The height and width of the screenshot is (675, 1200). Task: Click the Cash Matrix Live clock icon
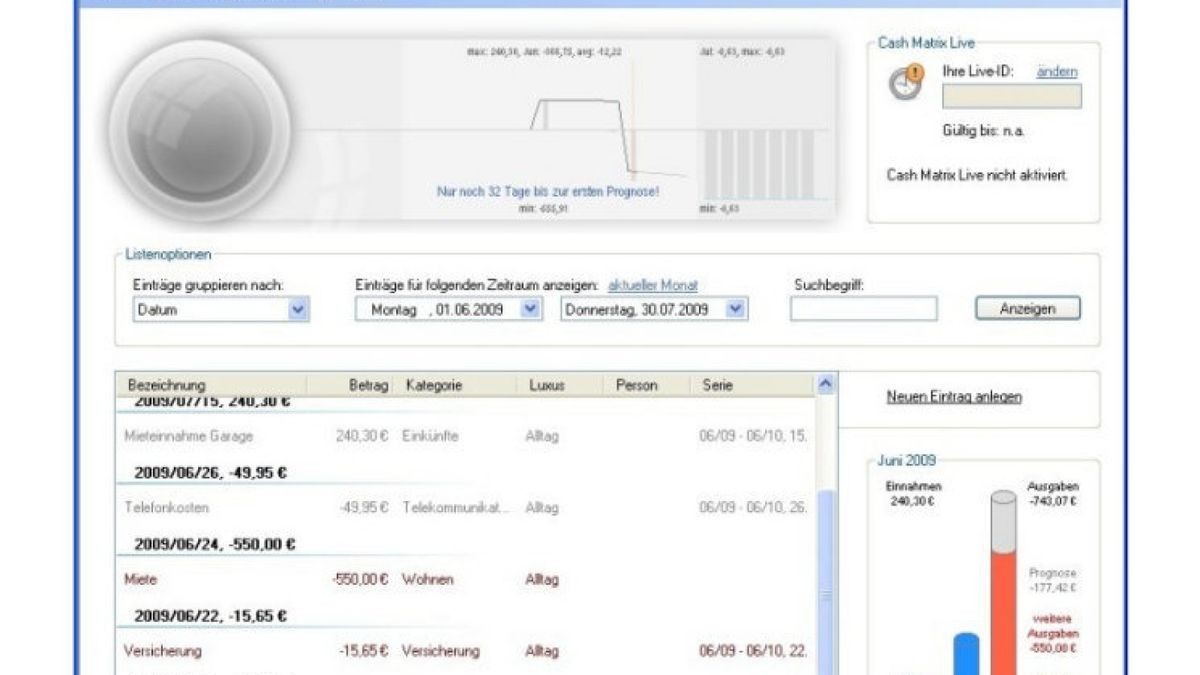[x=906, y=83]
